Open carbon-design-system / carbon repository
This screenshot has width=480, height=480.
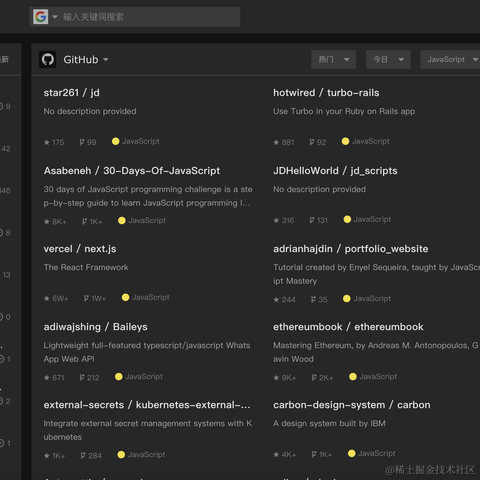click(352, 405)
